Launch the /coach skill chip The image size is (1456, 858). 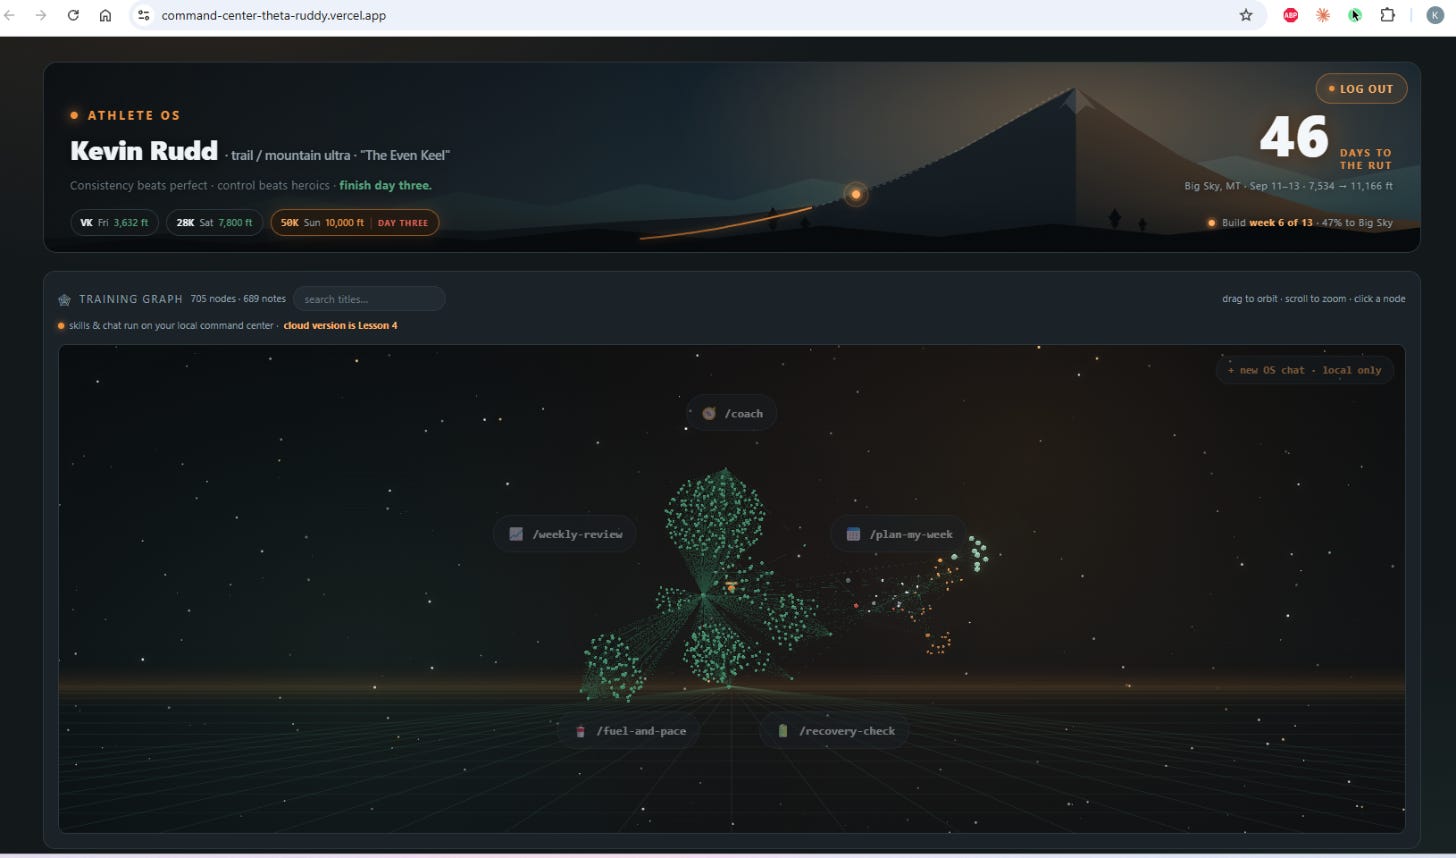[x=732, y=413]
